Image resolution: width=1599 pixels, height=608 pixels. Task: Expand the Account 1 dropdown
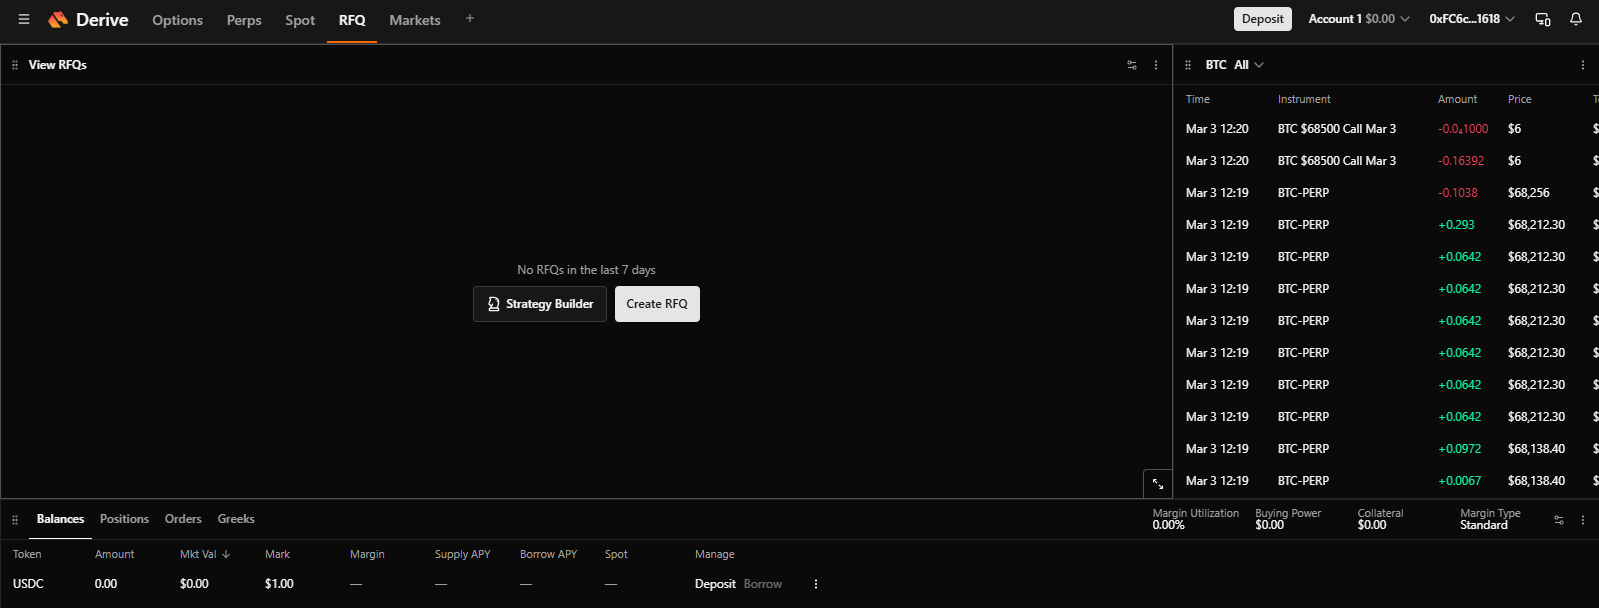[x=1358, y=19]
